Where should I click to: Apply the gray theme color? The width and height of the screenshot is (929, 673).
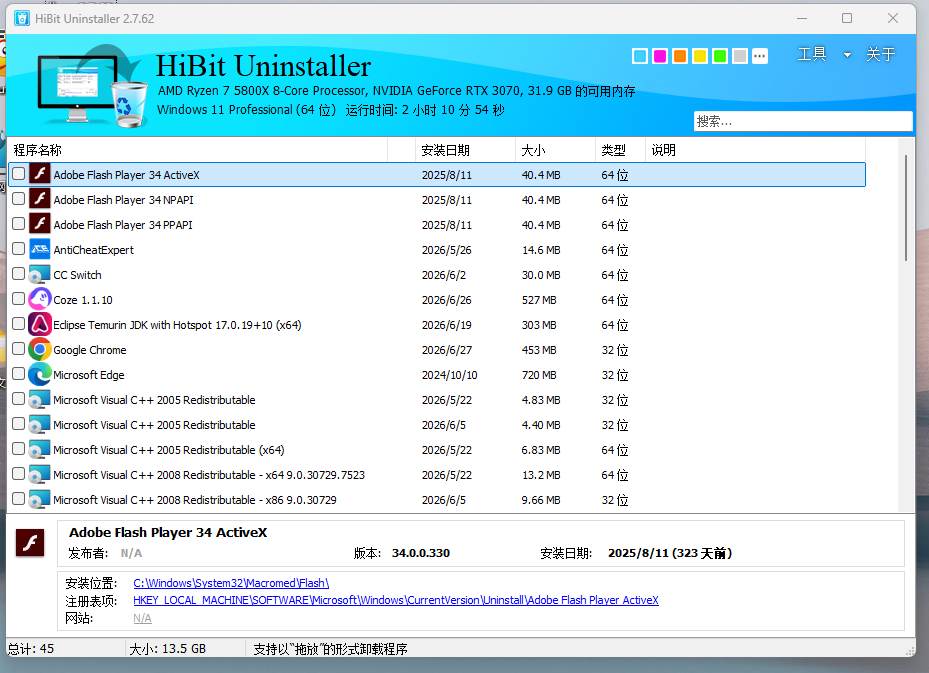click(740, 56)
